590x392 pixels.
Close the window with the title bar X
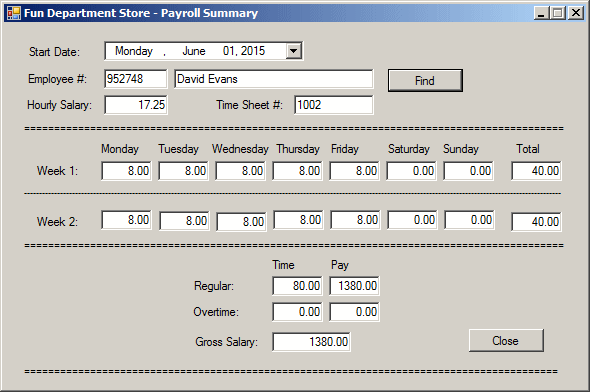(576, 13)
